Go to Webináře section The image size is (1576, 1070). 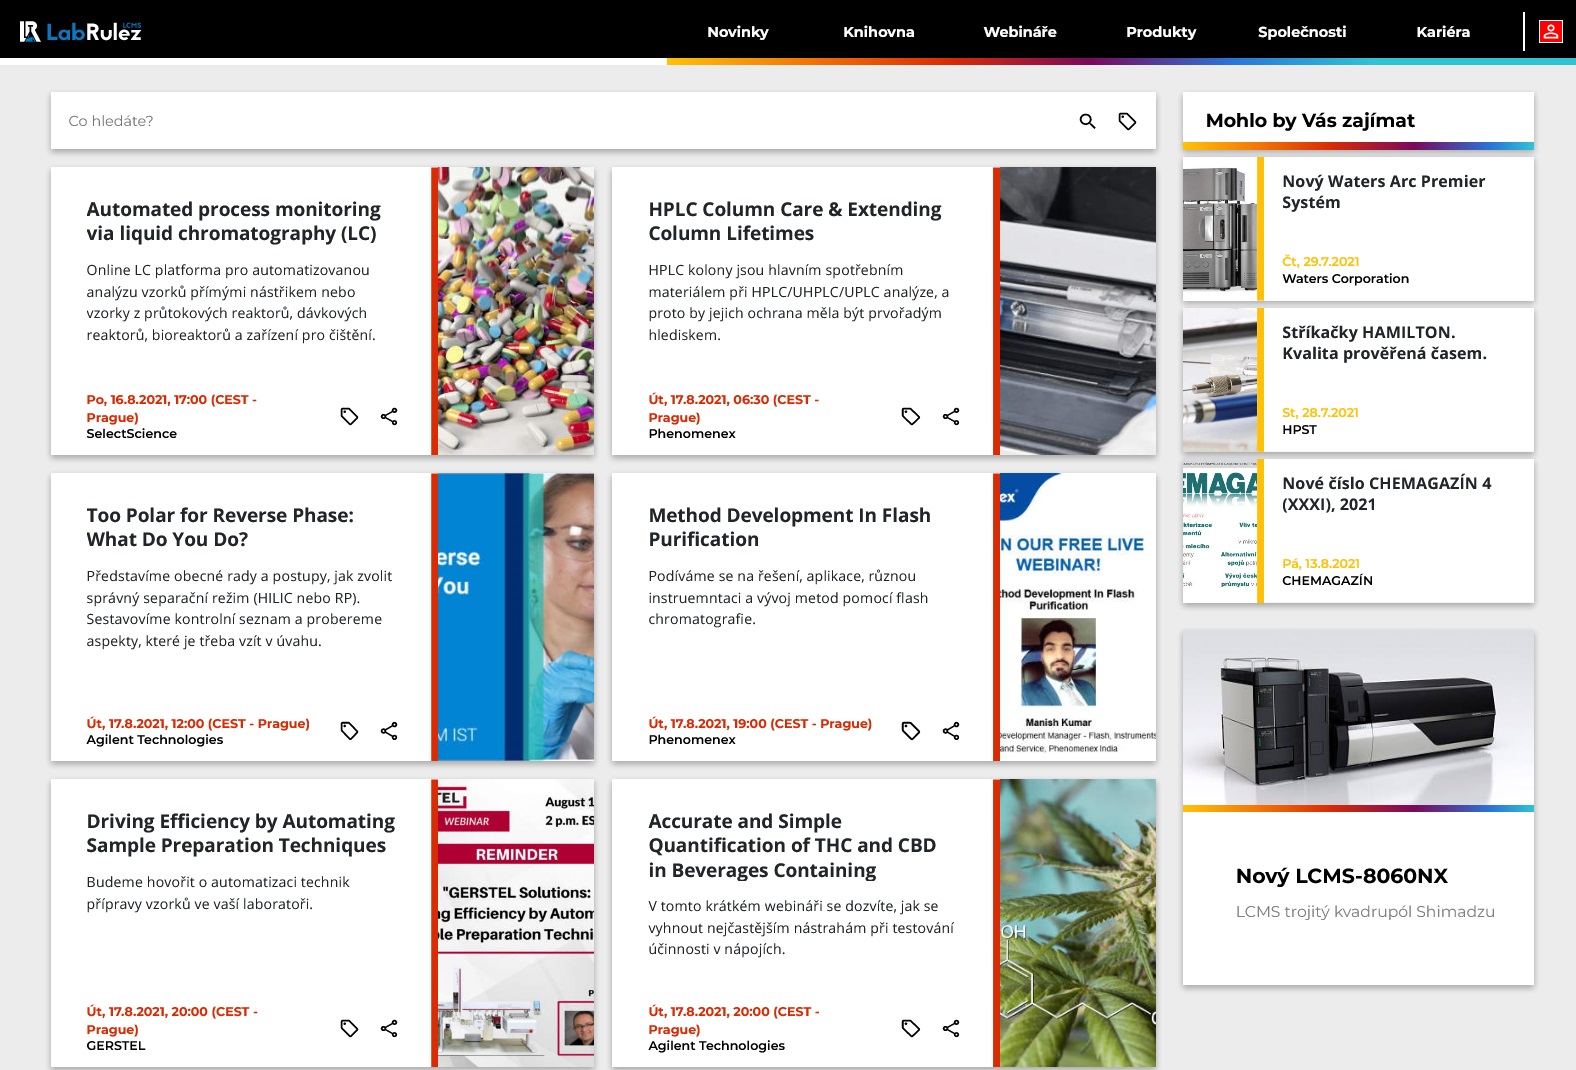click(x=1020, y=32)
